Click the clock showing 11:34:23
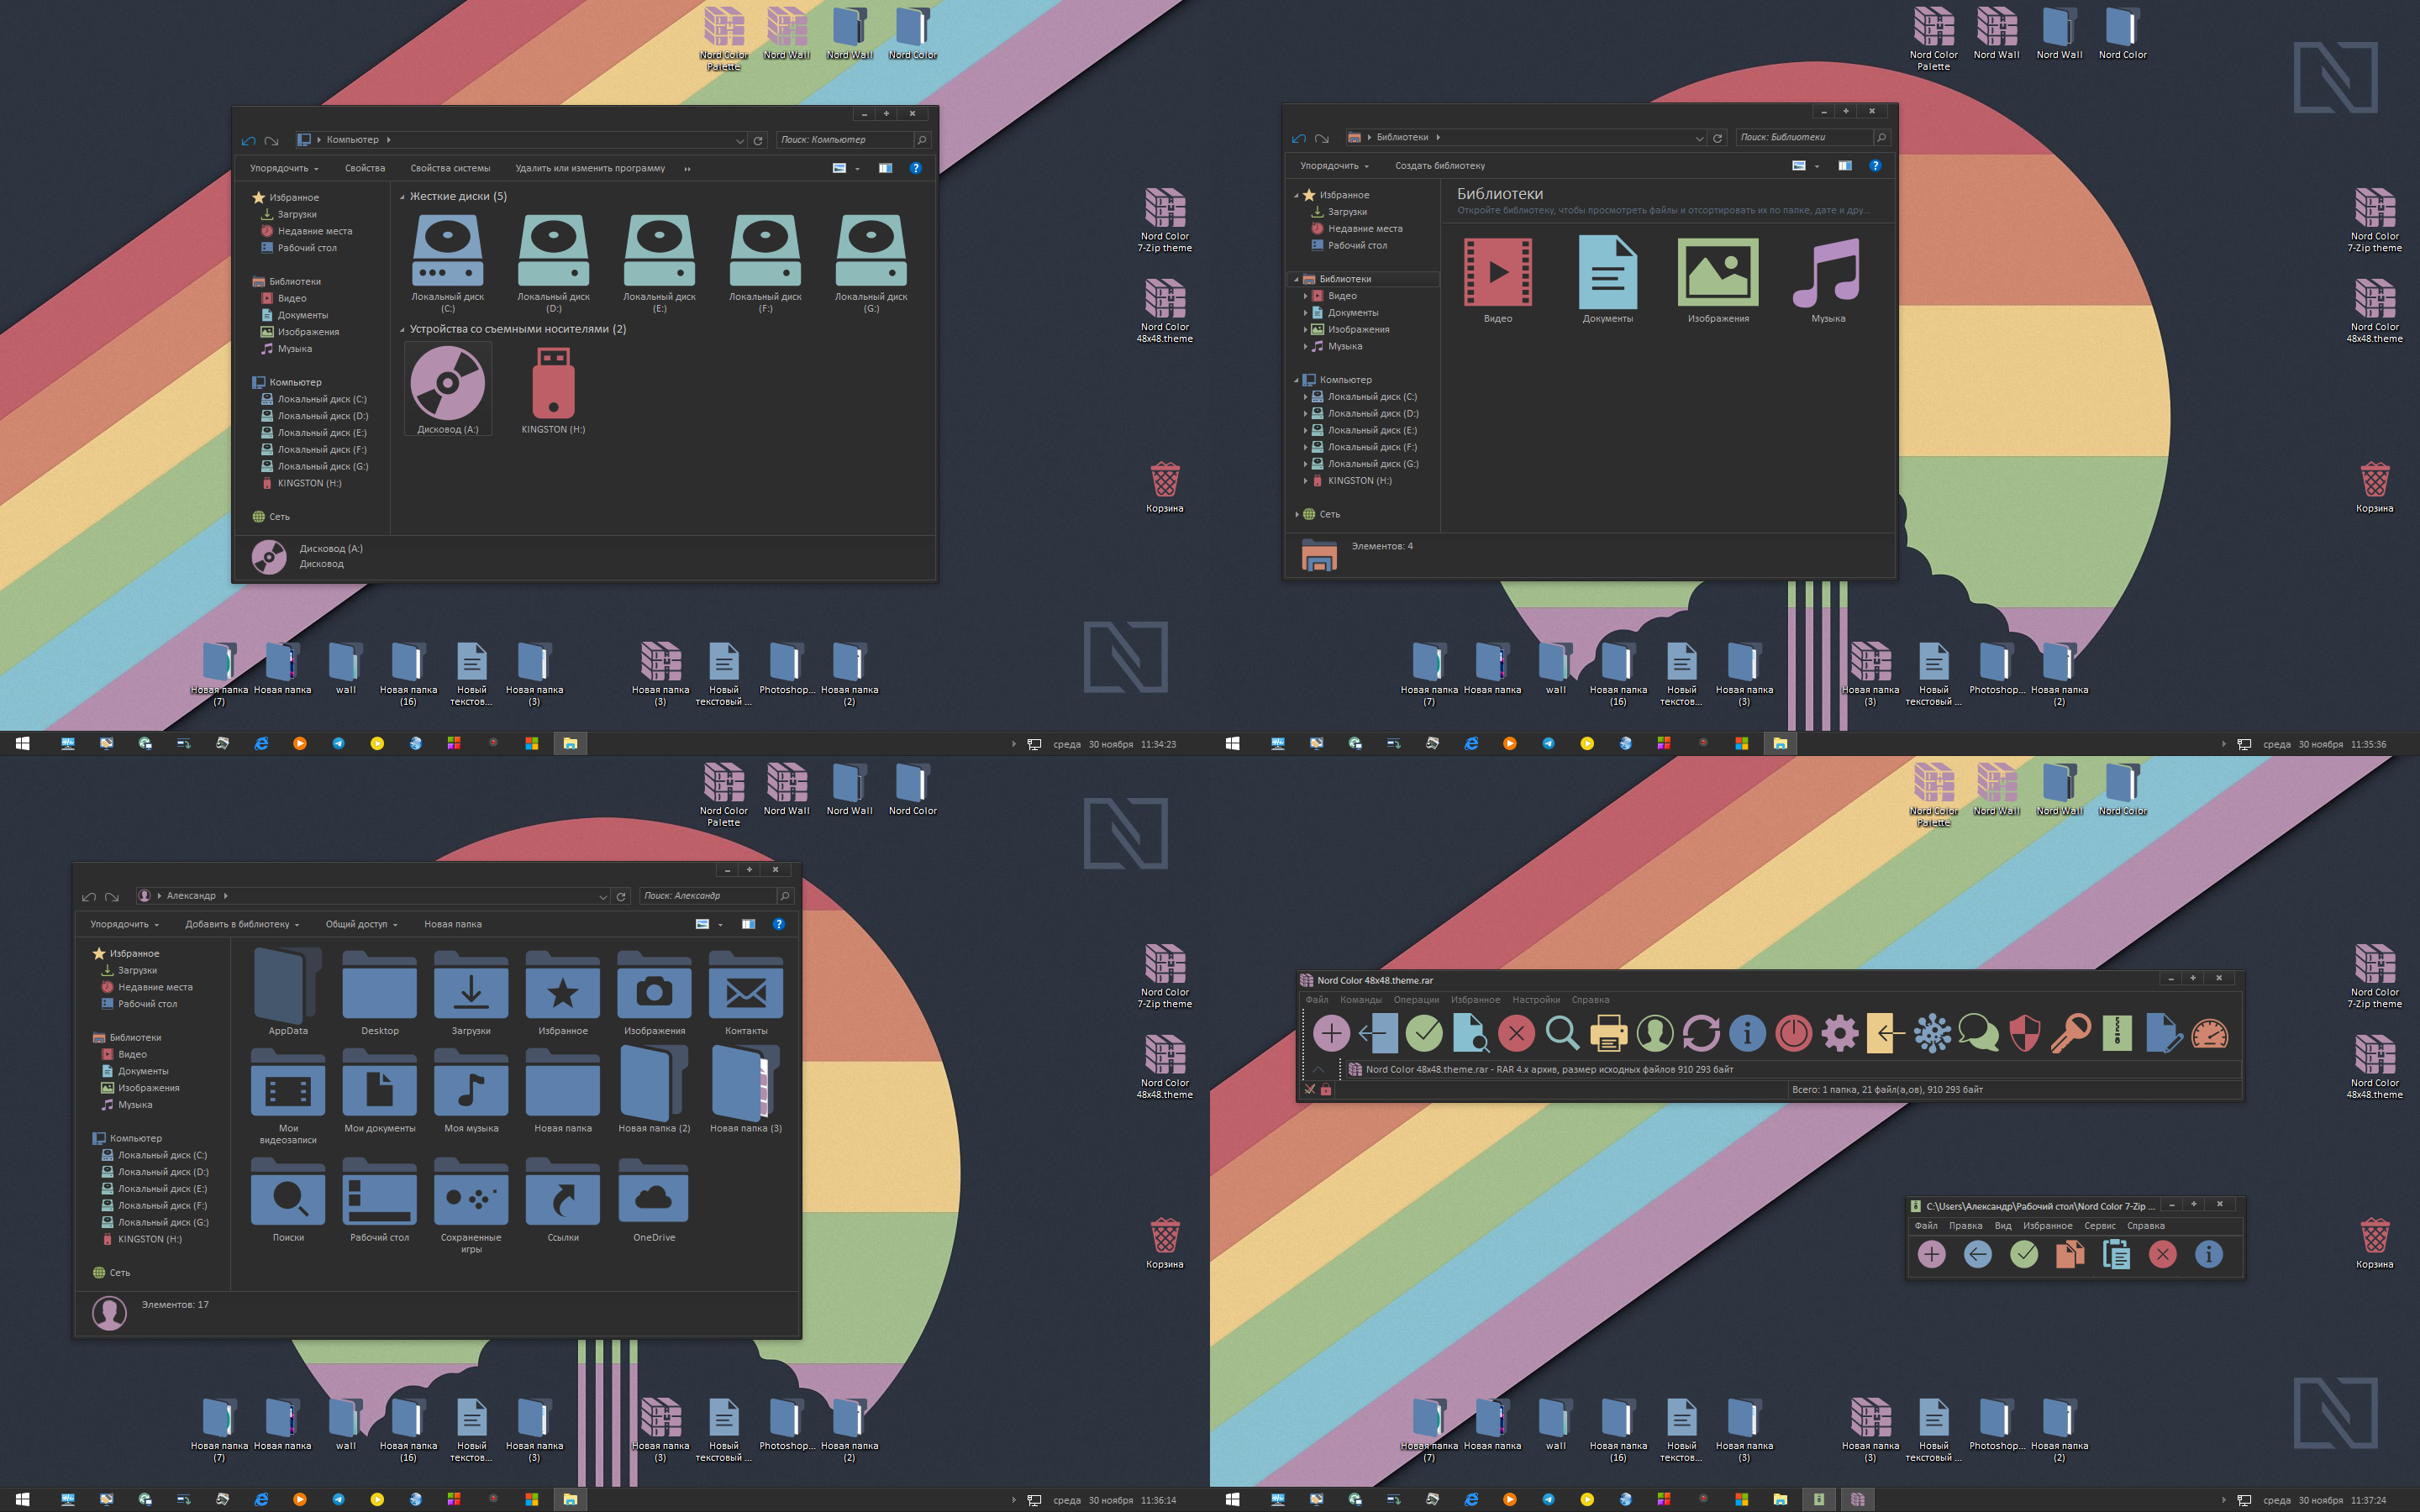This screenshot has height=1512, width=2420. tap(1158, 744)
